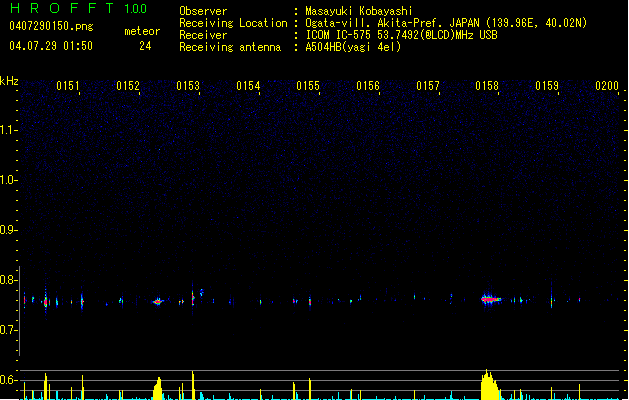Image resolution: width=629 pixels, height=400 pixels.
Task: Click the 0156 time marker
Action: (368, 86)
